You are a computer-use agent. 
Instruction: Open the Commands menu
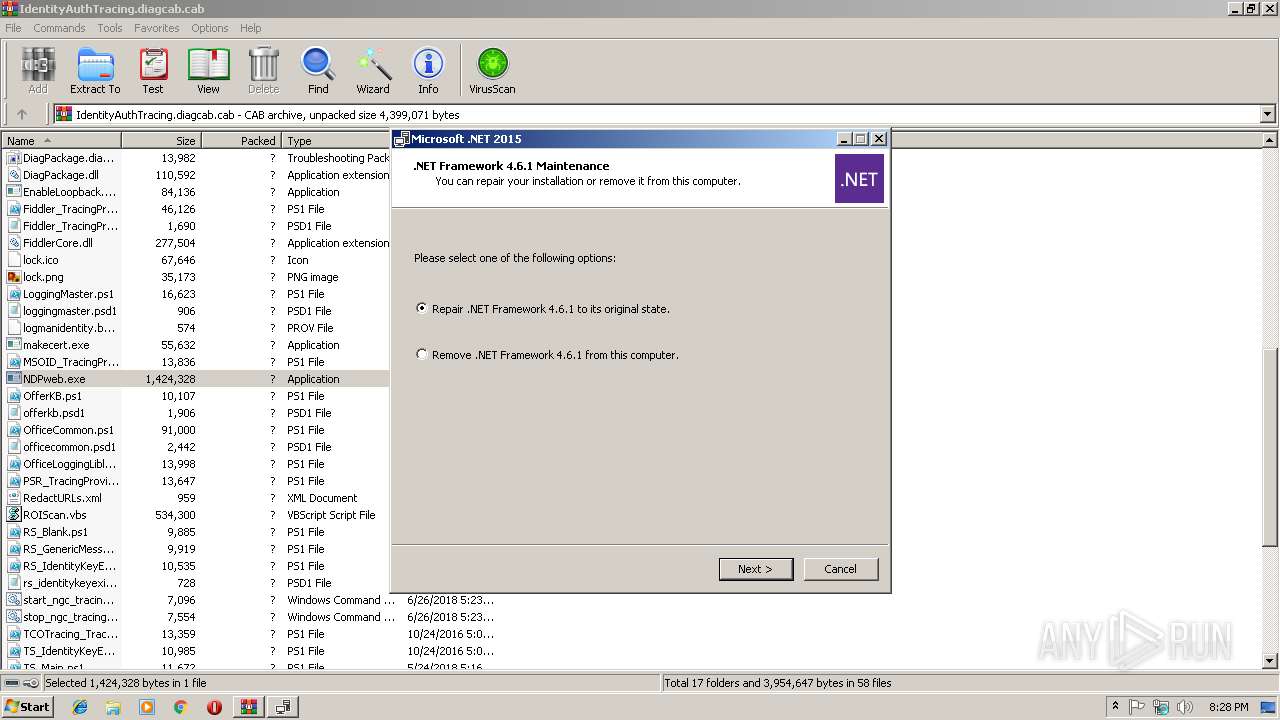click(59, 28)
